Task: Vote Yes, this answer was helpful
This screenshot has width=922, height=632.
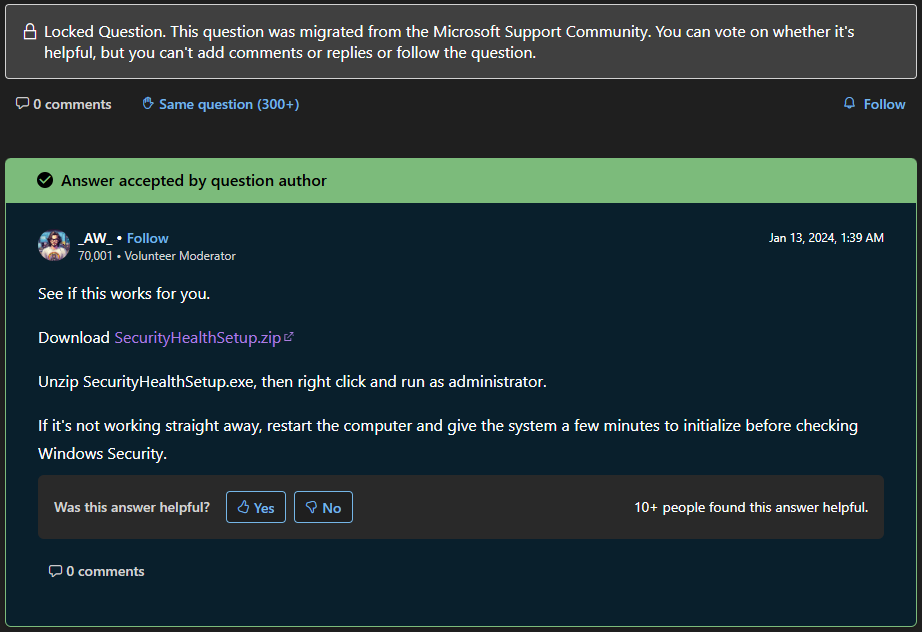Action: (256, 507)
